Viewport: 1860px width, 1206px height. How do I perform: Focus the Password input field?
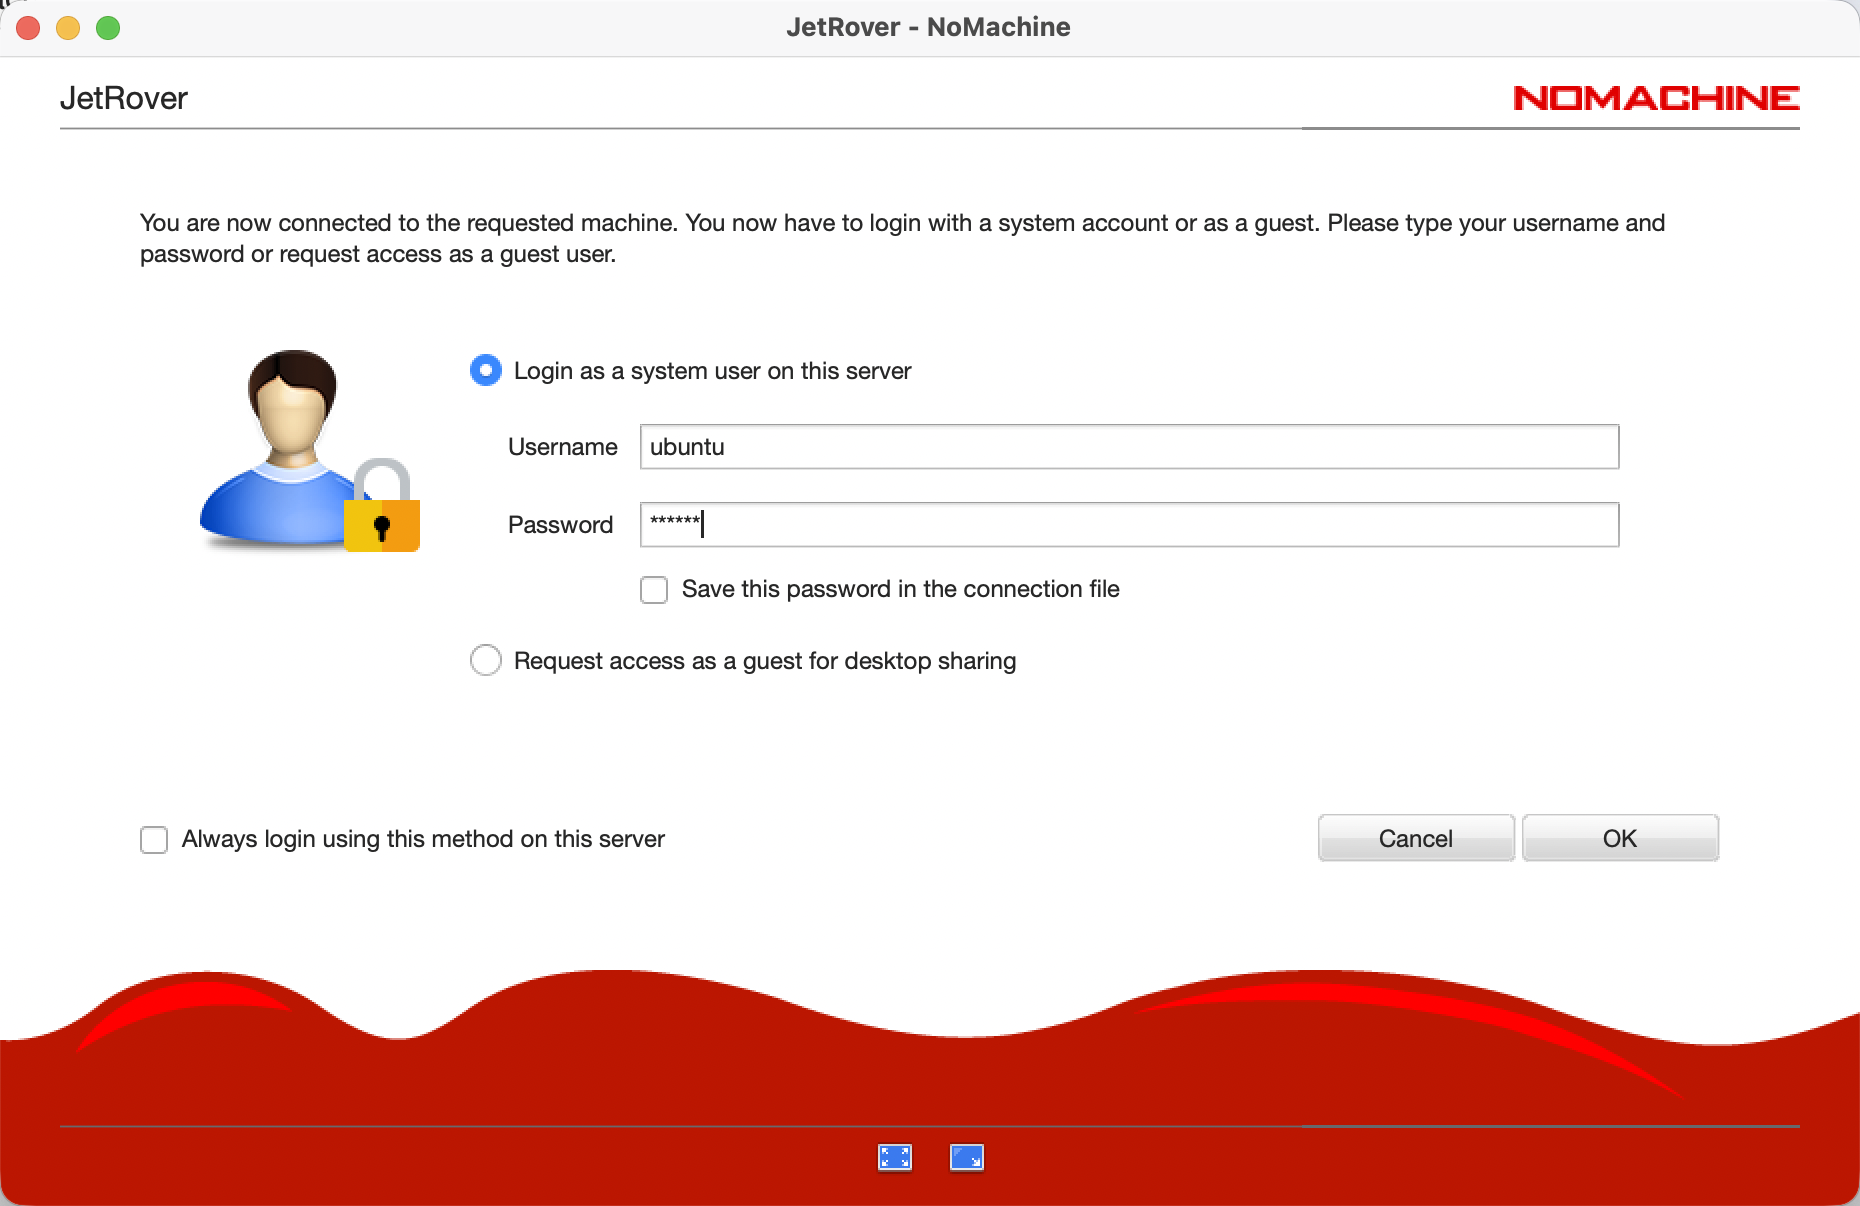[1129, 525]
